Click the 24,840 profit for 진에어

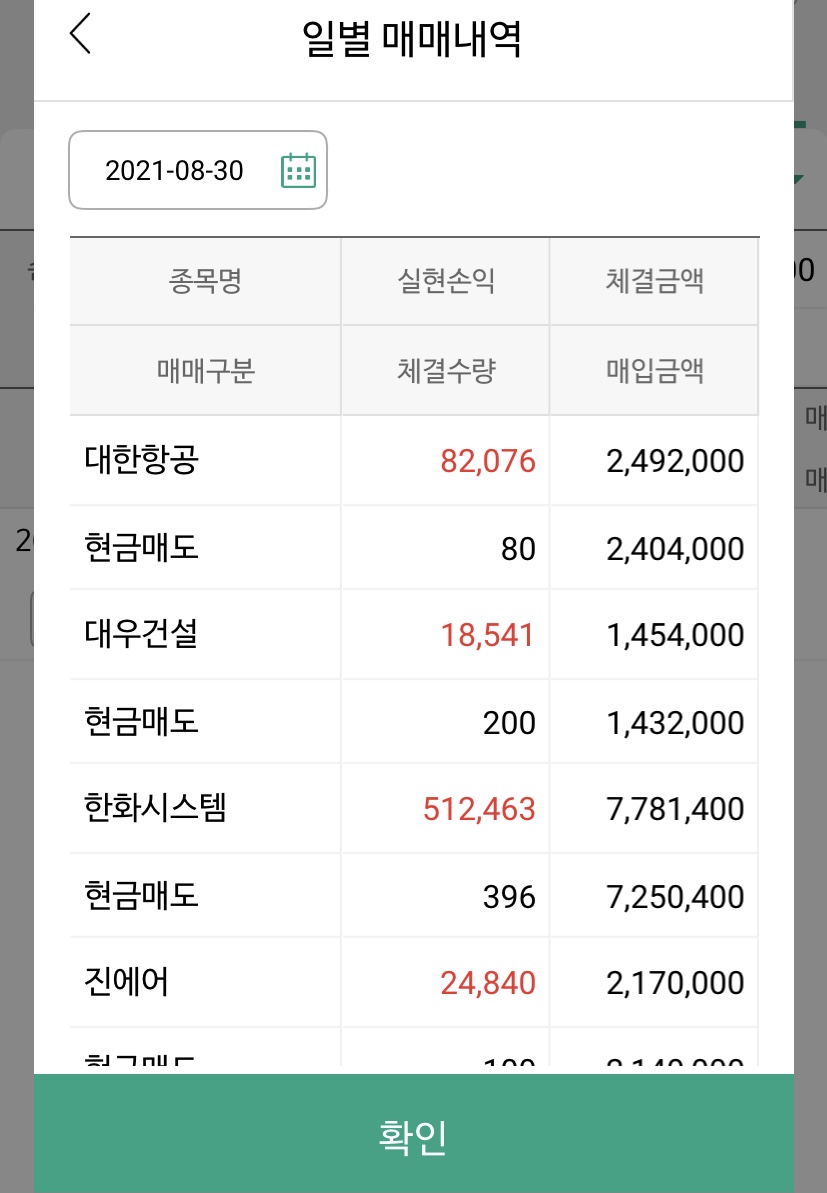(488, 983)
